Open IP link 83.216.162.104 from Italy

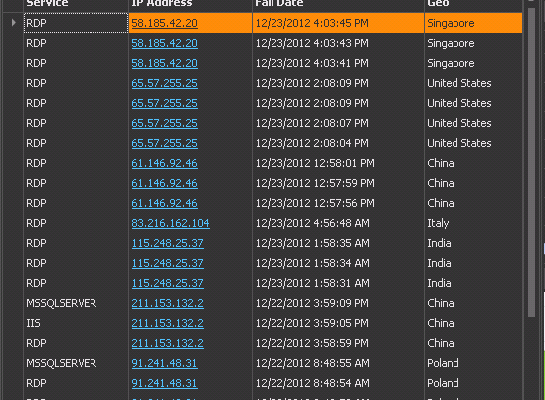click(x=170, y=223)
